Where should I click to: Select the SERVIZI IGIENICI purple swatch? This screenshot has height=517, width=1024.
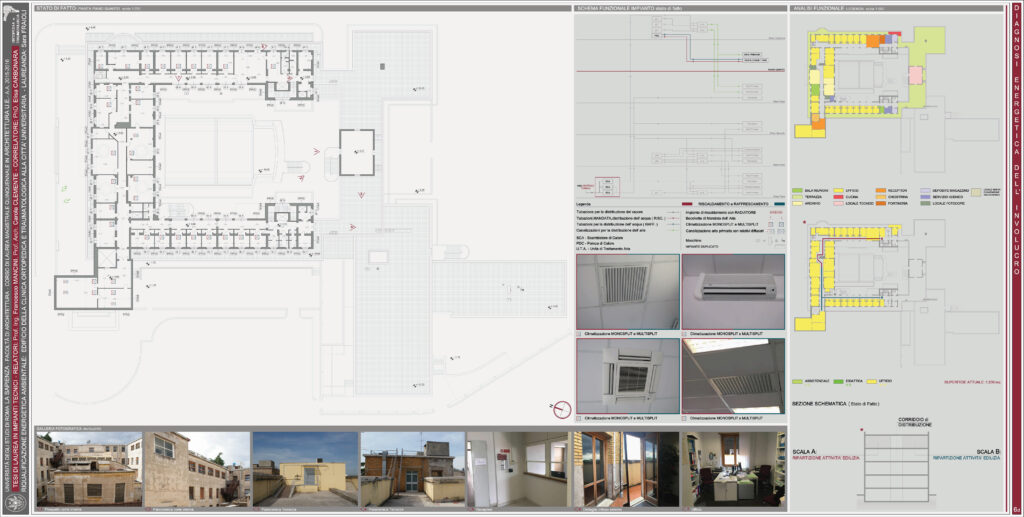[926, 196]
